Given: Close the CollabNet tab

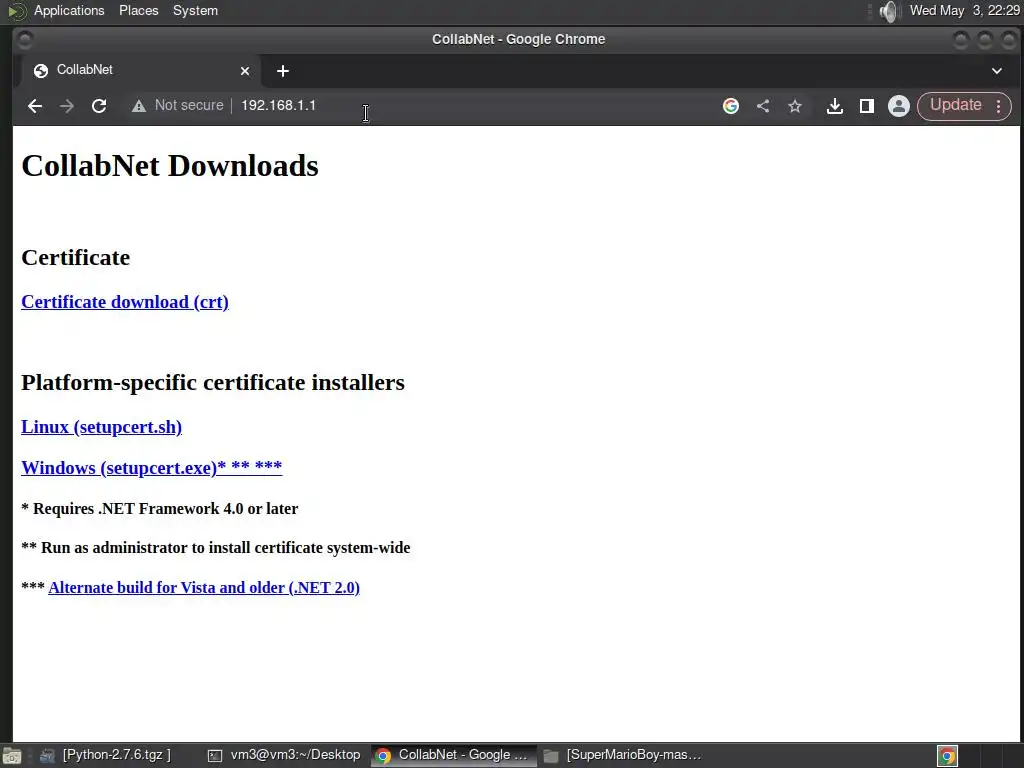Looking at the screenshot, I should (x=245, y=71).
